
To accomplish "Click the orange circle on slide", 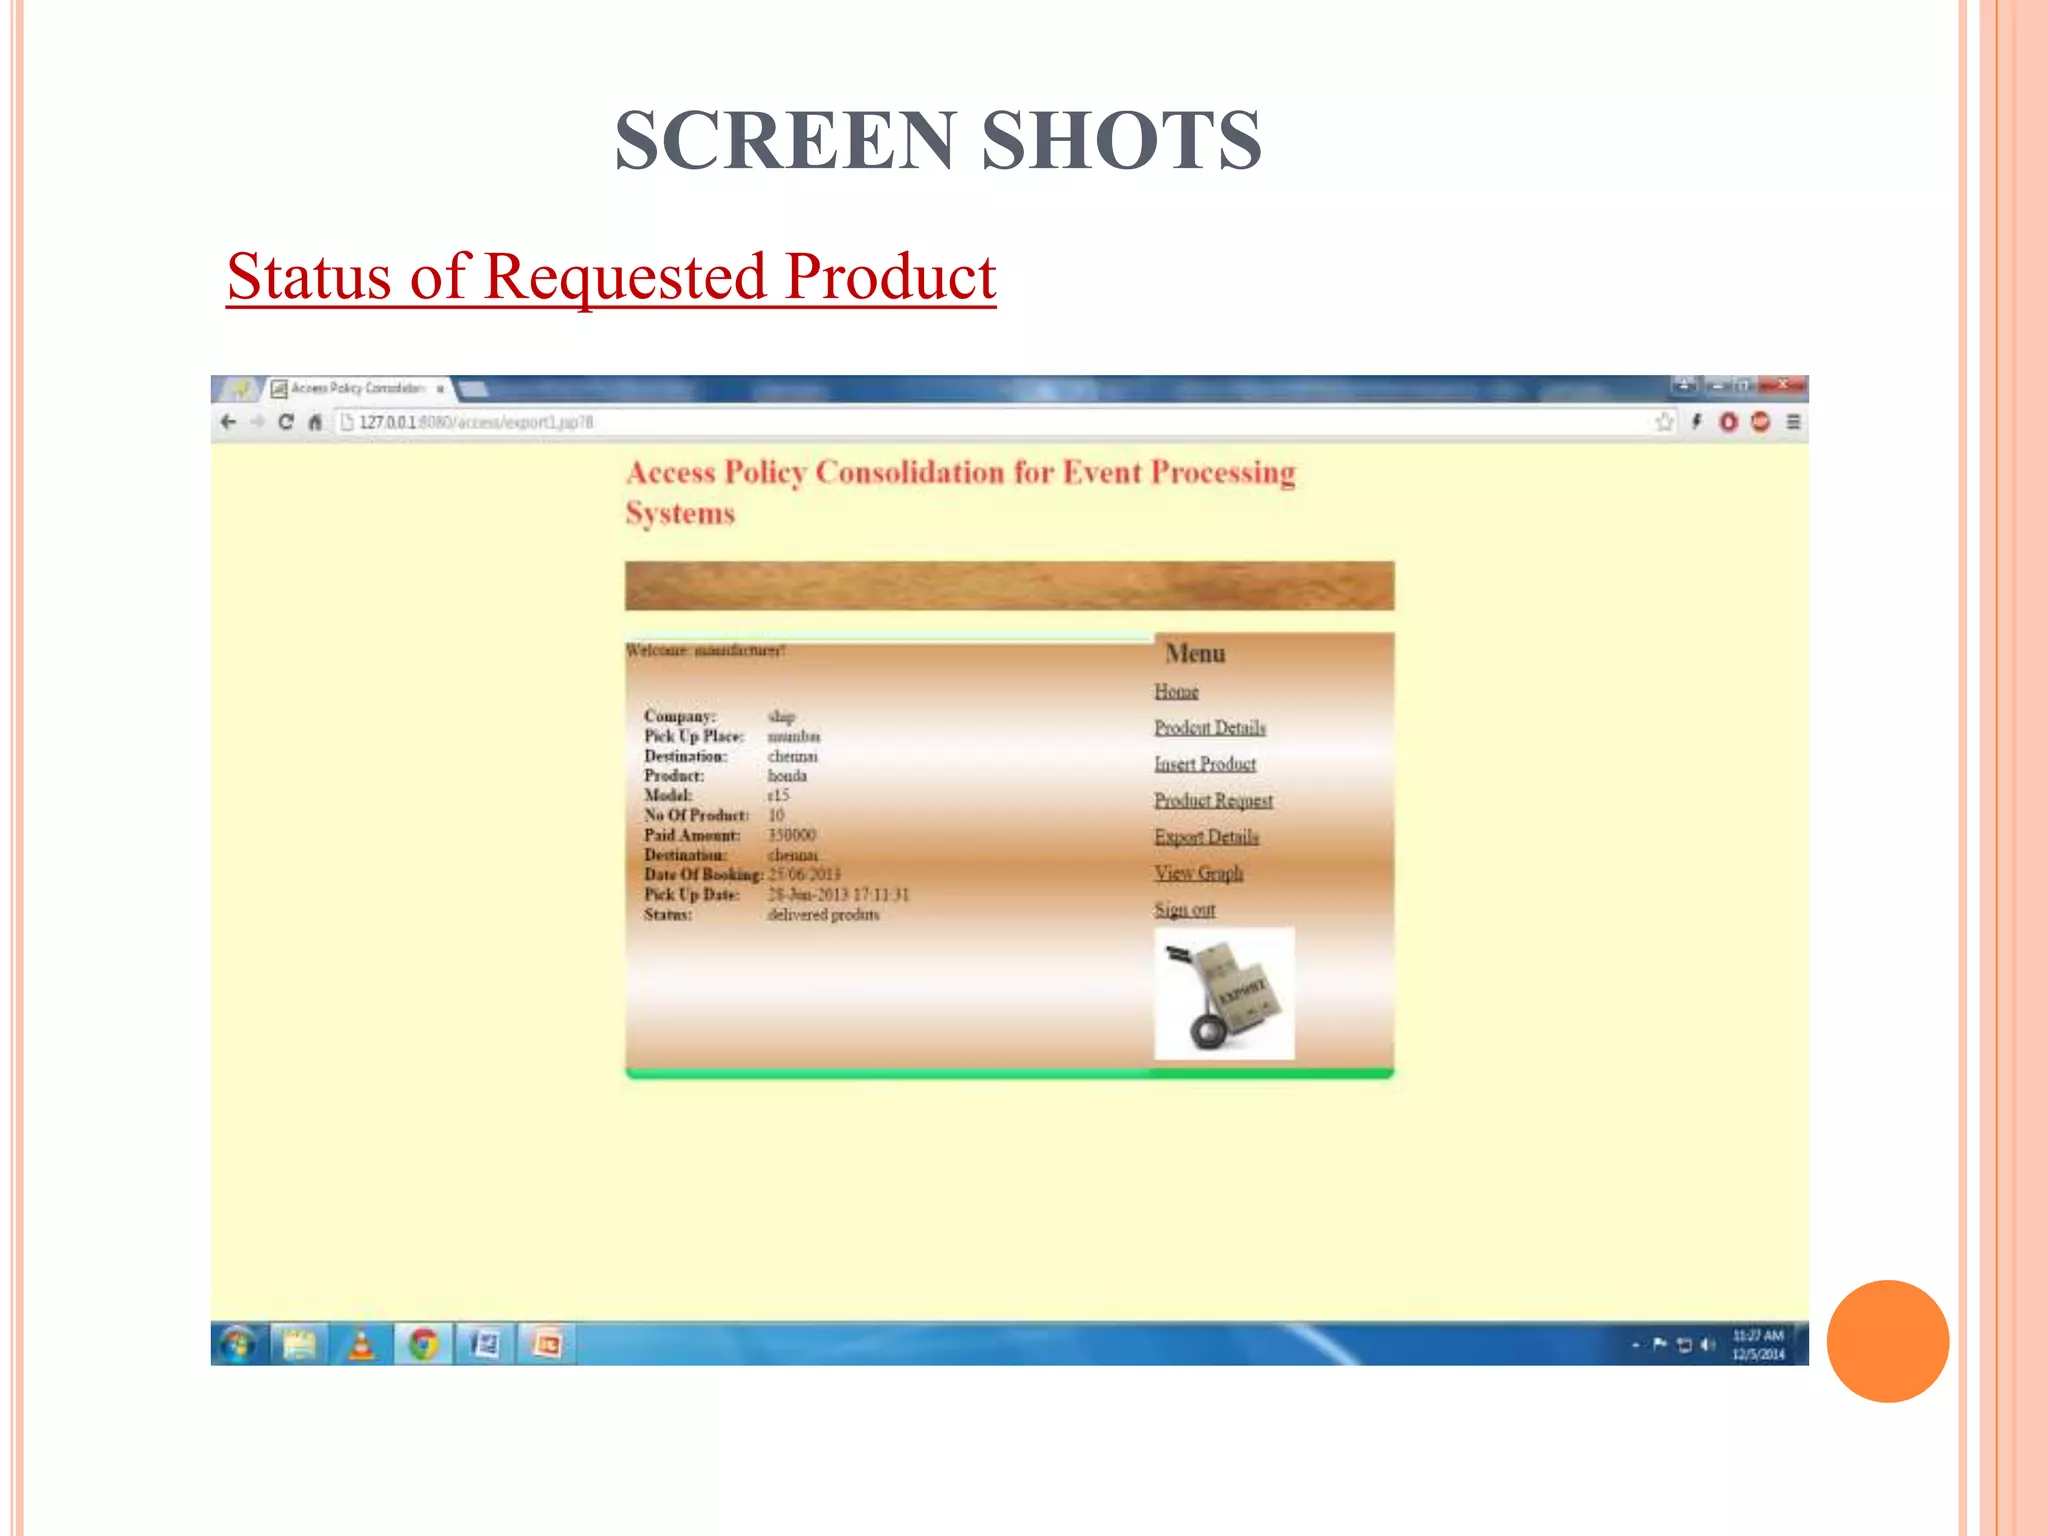I will (x=1887, y=1341).
